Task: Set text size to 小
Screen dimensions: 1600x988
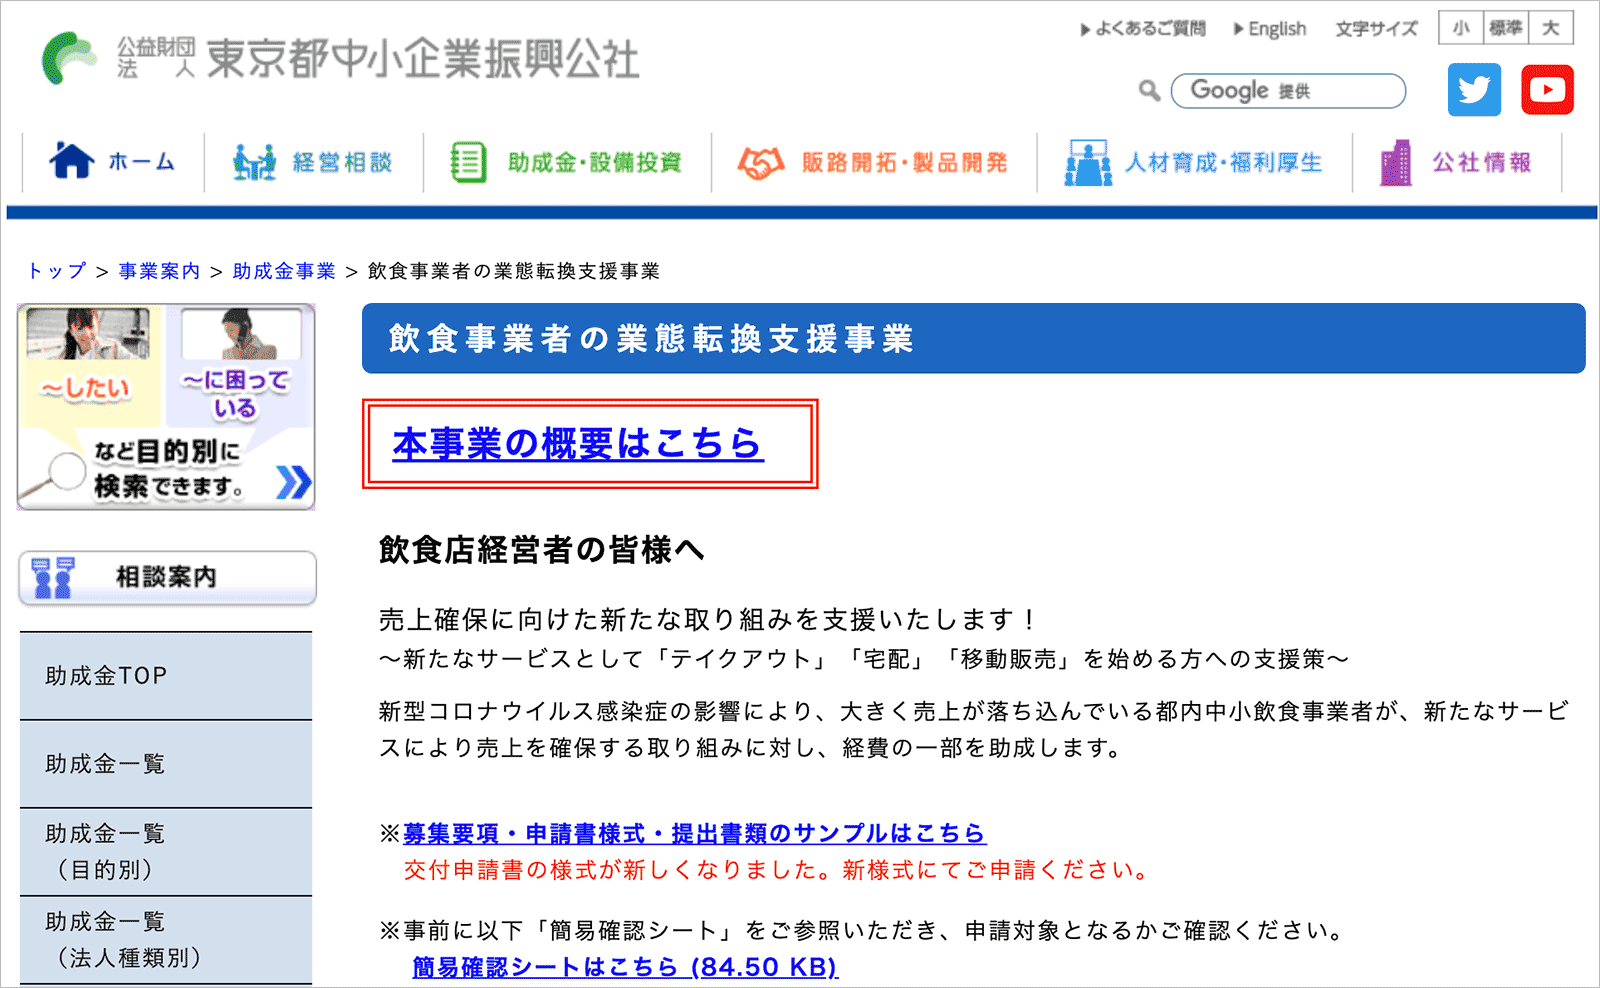Action: (x=1461, y=28)
